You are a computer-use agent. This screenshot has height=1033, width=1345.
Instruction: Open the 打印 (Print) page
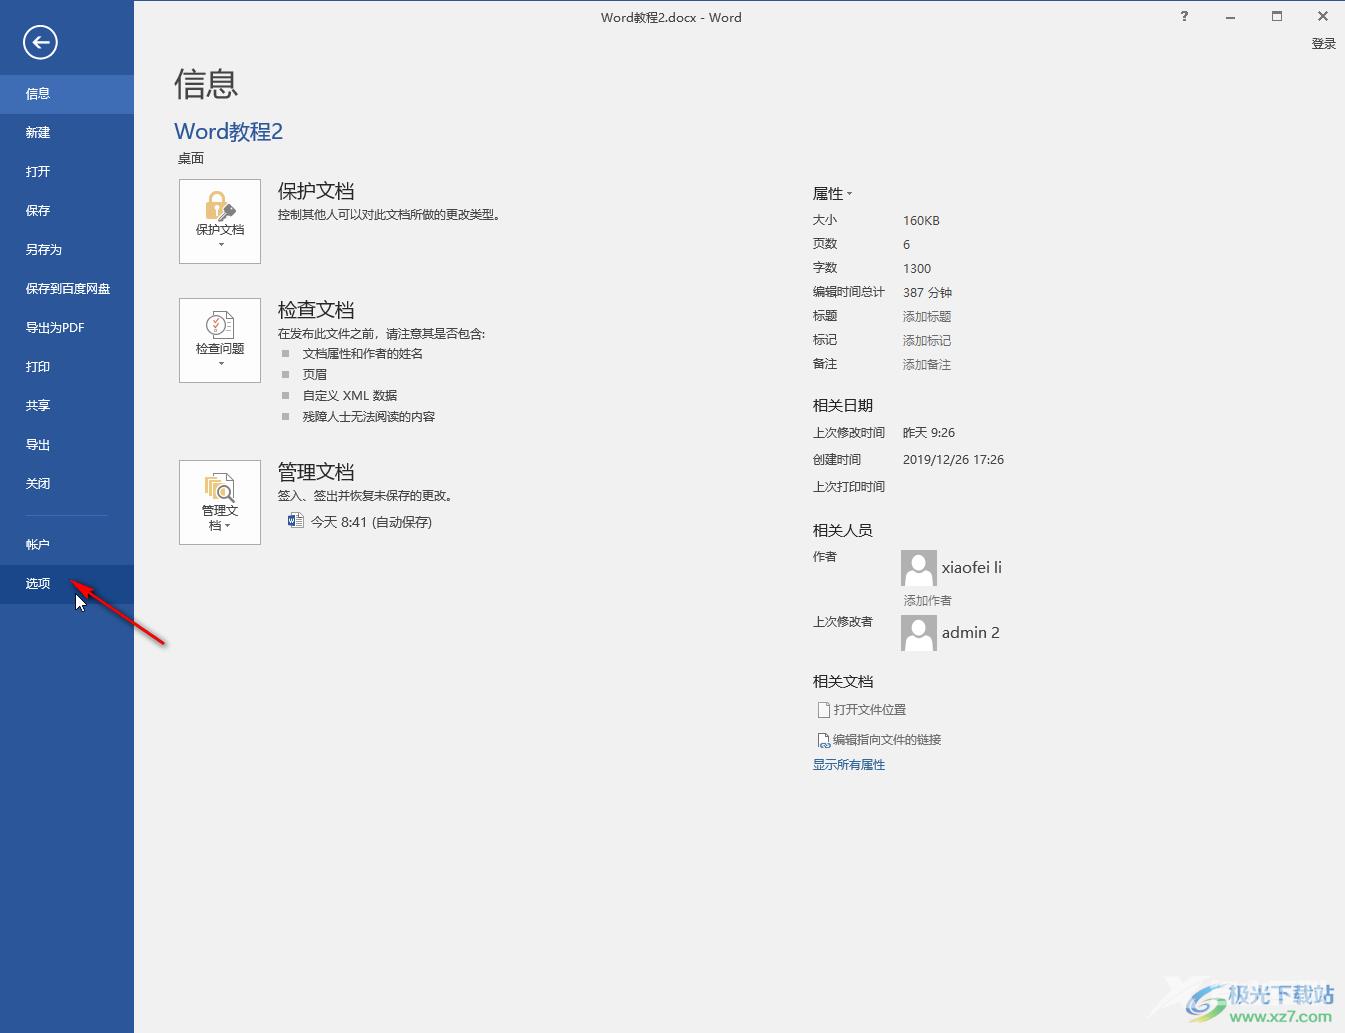tap(67, 367)
